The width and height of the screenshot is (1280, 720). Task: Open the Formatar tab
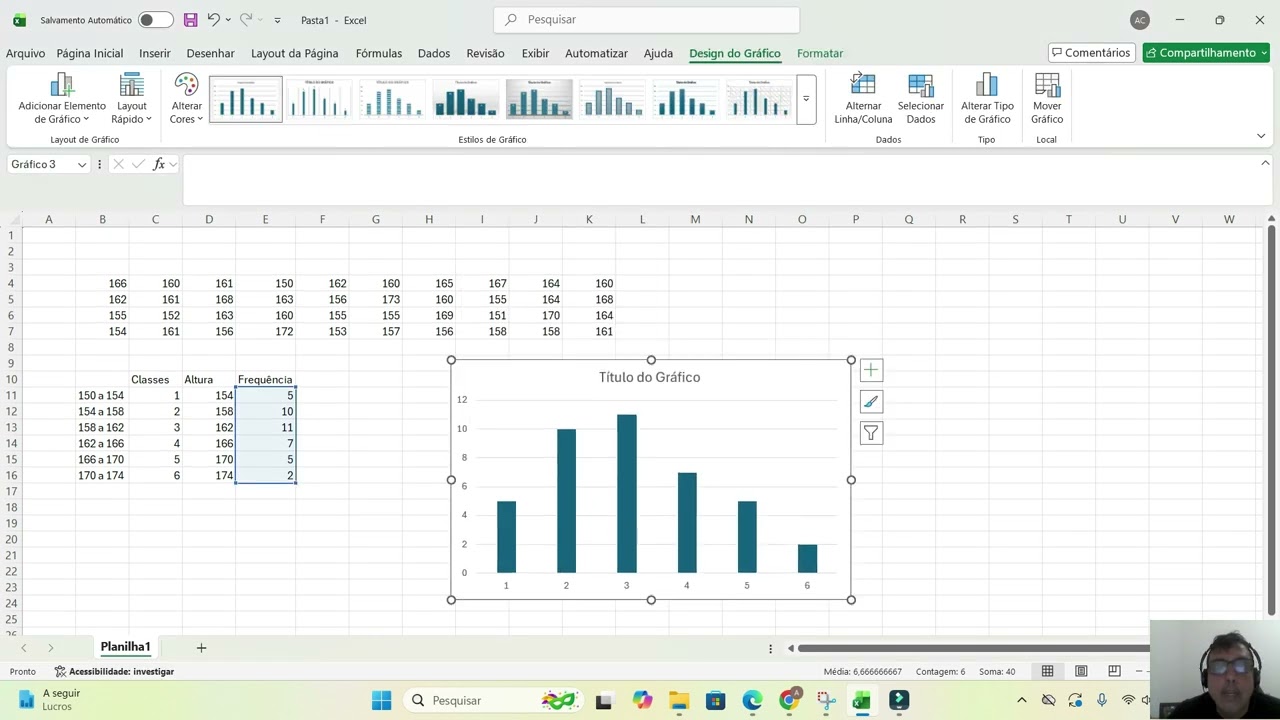click(820, 53)
